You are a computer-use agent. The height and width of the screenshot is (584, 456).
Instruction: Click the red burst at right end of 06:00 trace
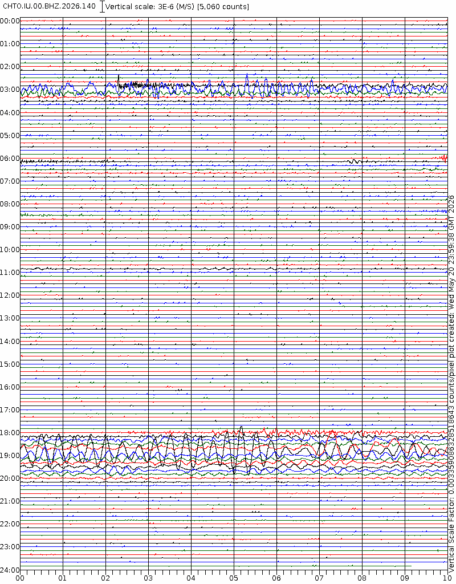[x=443, y=158]
